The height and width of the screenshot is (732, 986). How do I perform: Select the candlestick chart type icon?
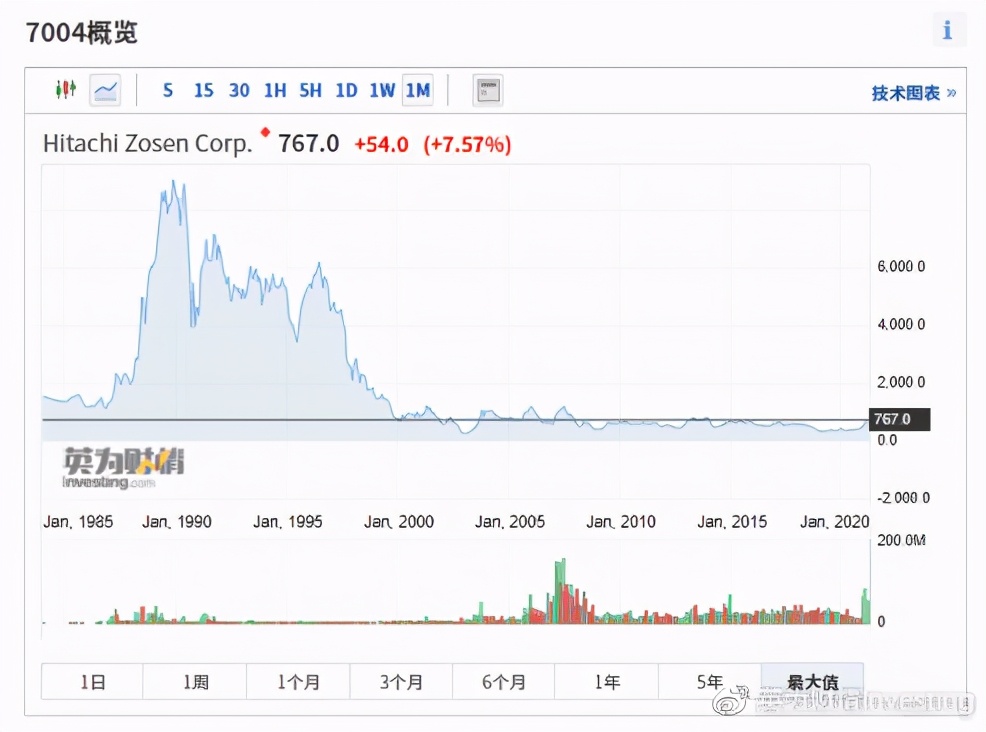pos(65,90)
